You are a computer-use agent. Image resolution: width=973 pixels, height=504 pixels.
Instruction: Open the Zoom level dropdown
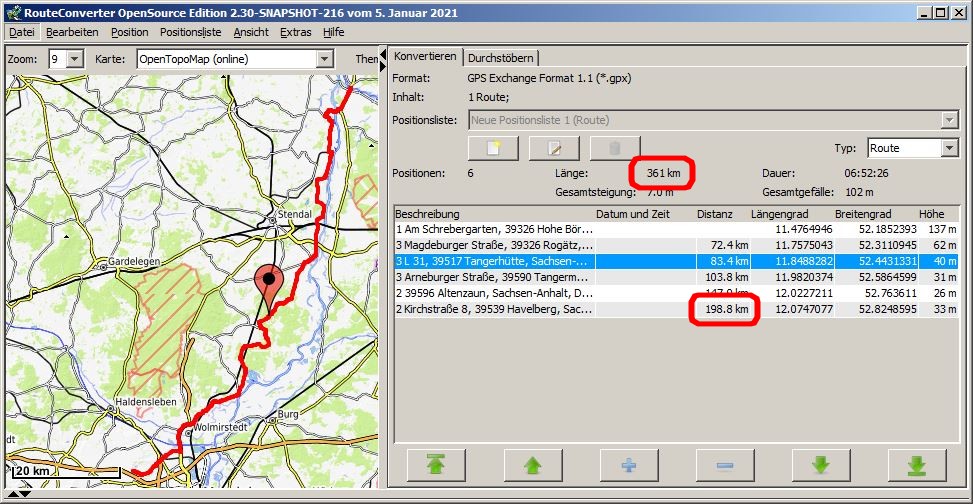point(75,59)
